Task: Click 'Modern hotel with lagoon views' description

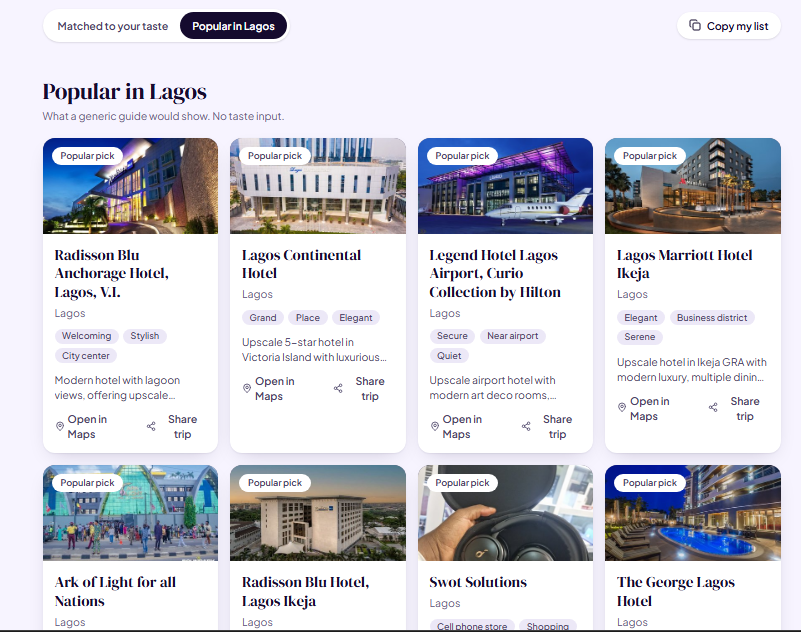Action: (x=117, y=388)
